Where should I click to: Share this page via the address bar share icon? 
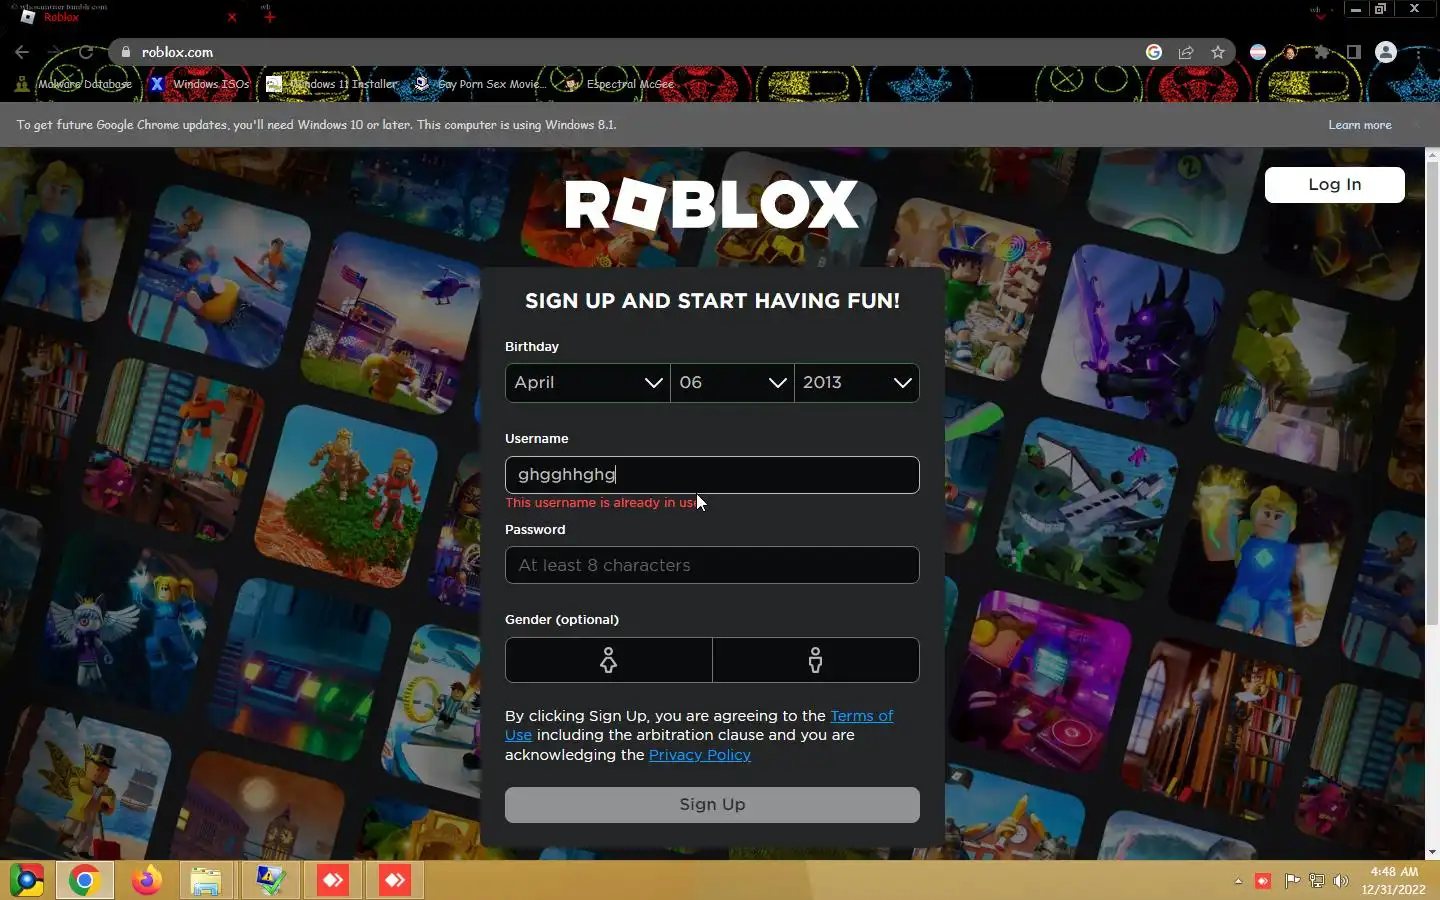1186,52
